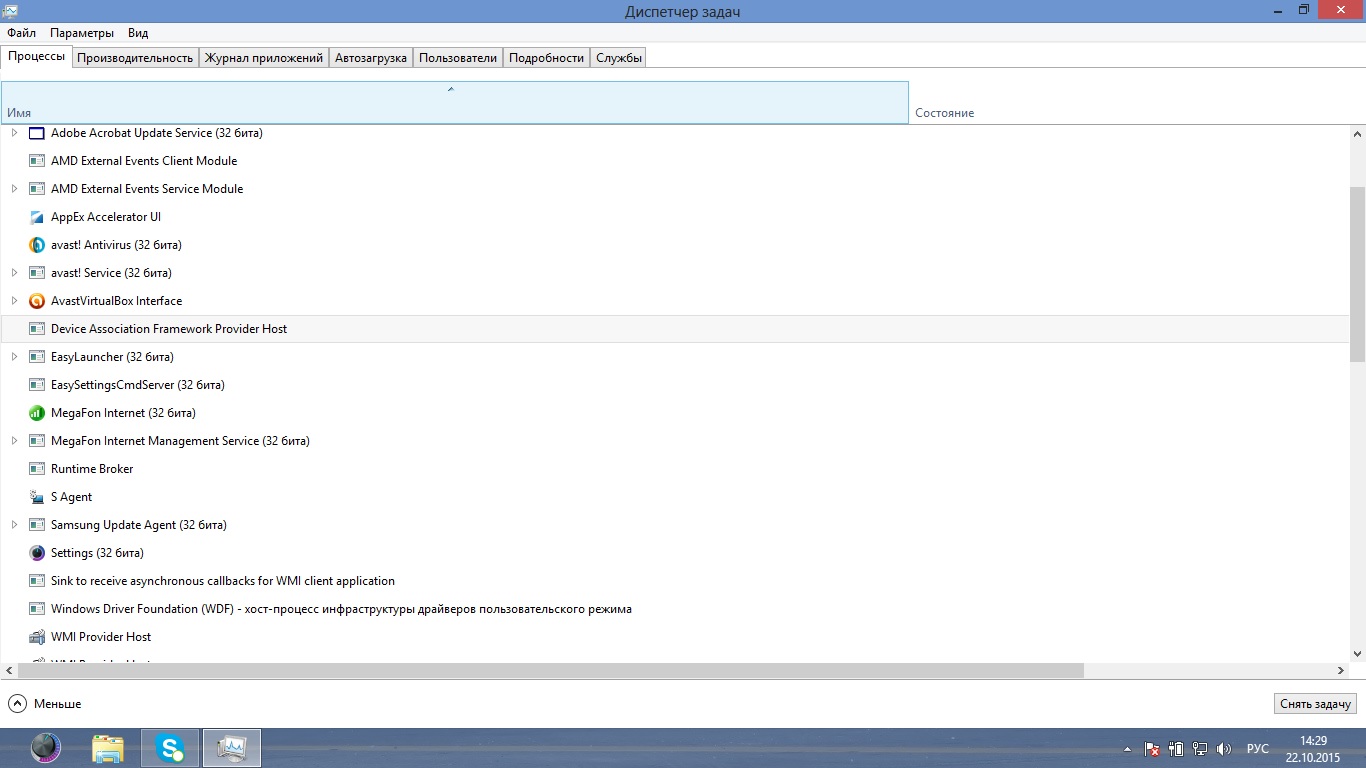Click the horizontal scrollbar right arrow
1366x768 pixels.
1341,670
